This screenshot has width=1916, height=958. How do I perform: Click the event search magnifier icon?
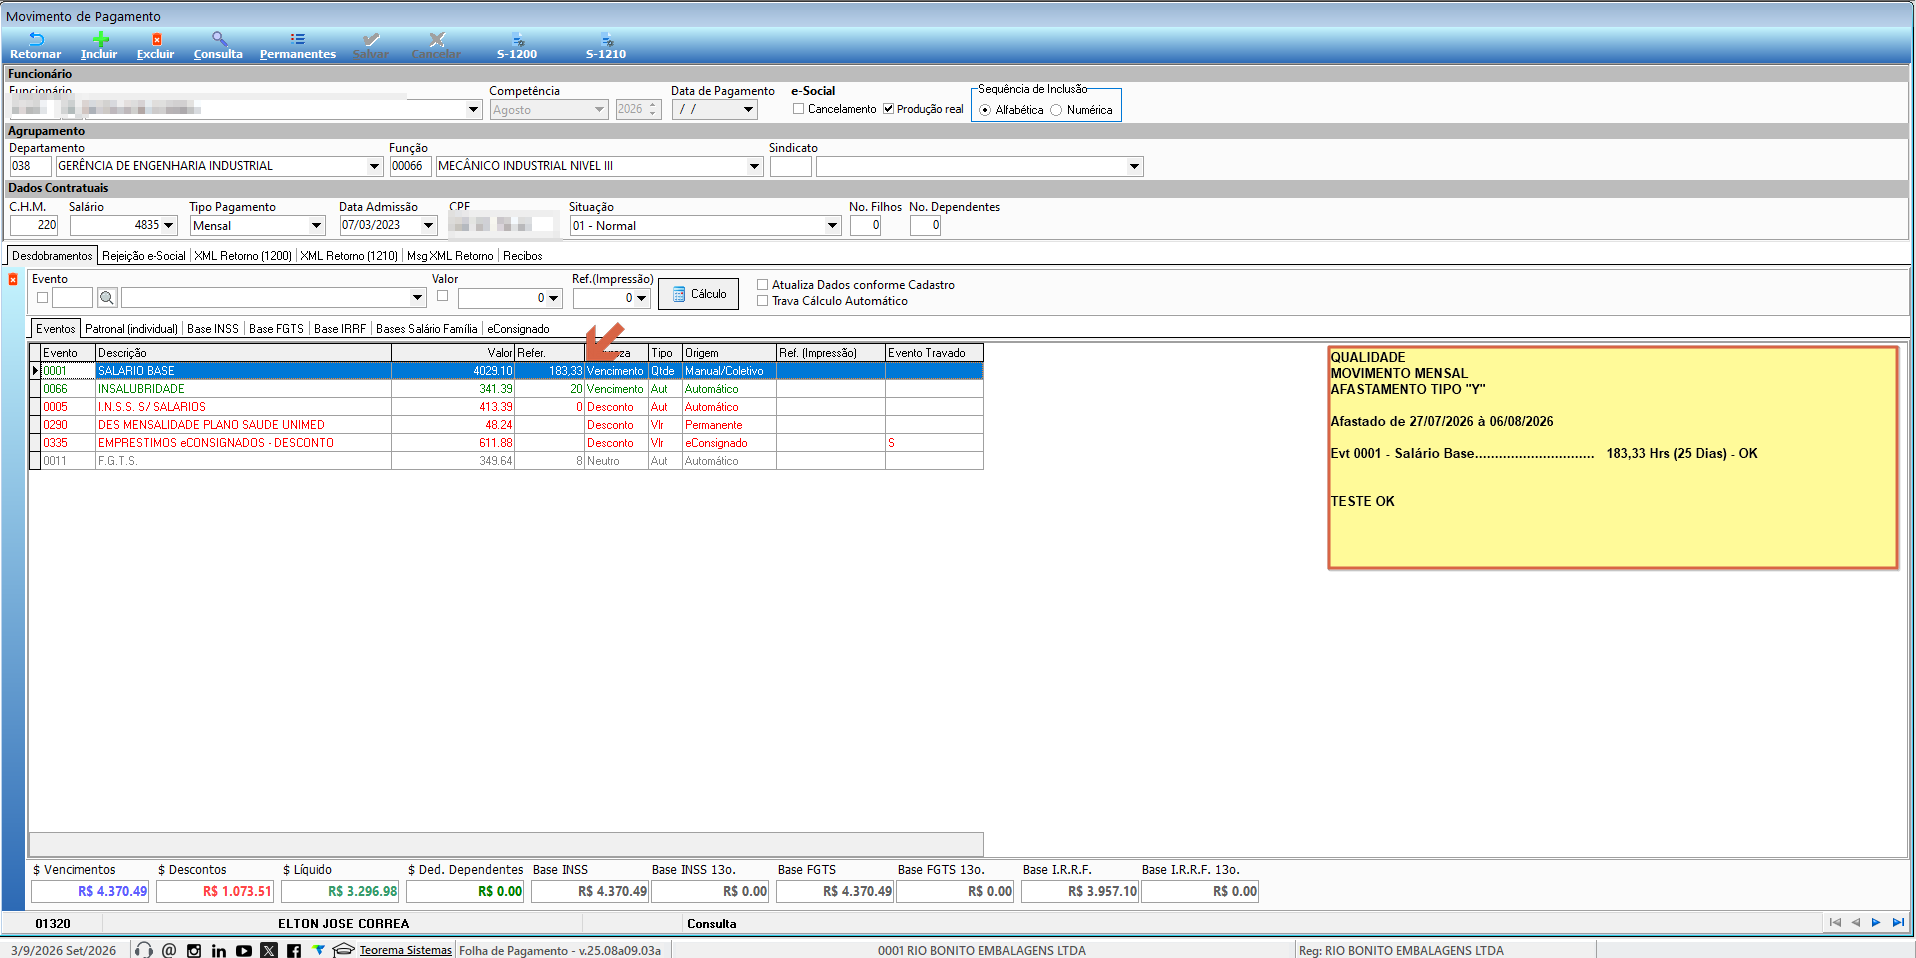(x=107, y=297)
